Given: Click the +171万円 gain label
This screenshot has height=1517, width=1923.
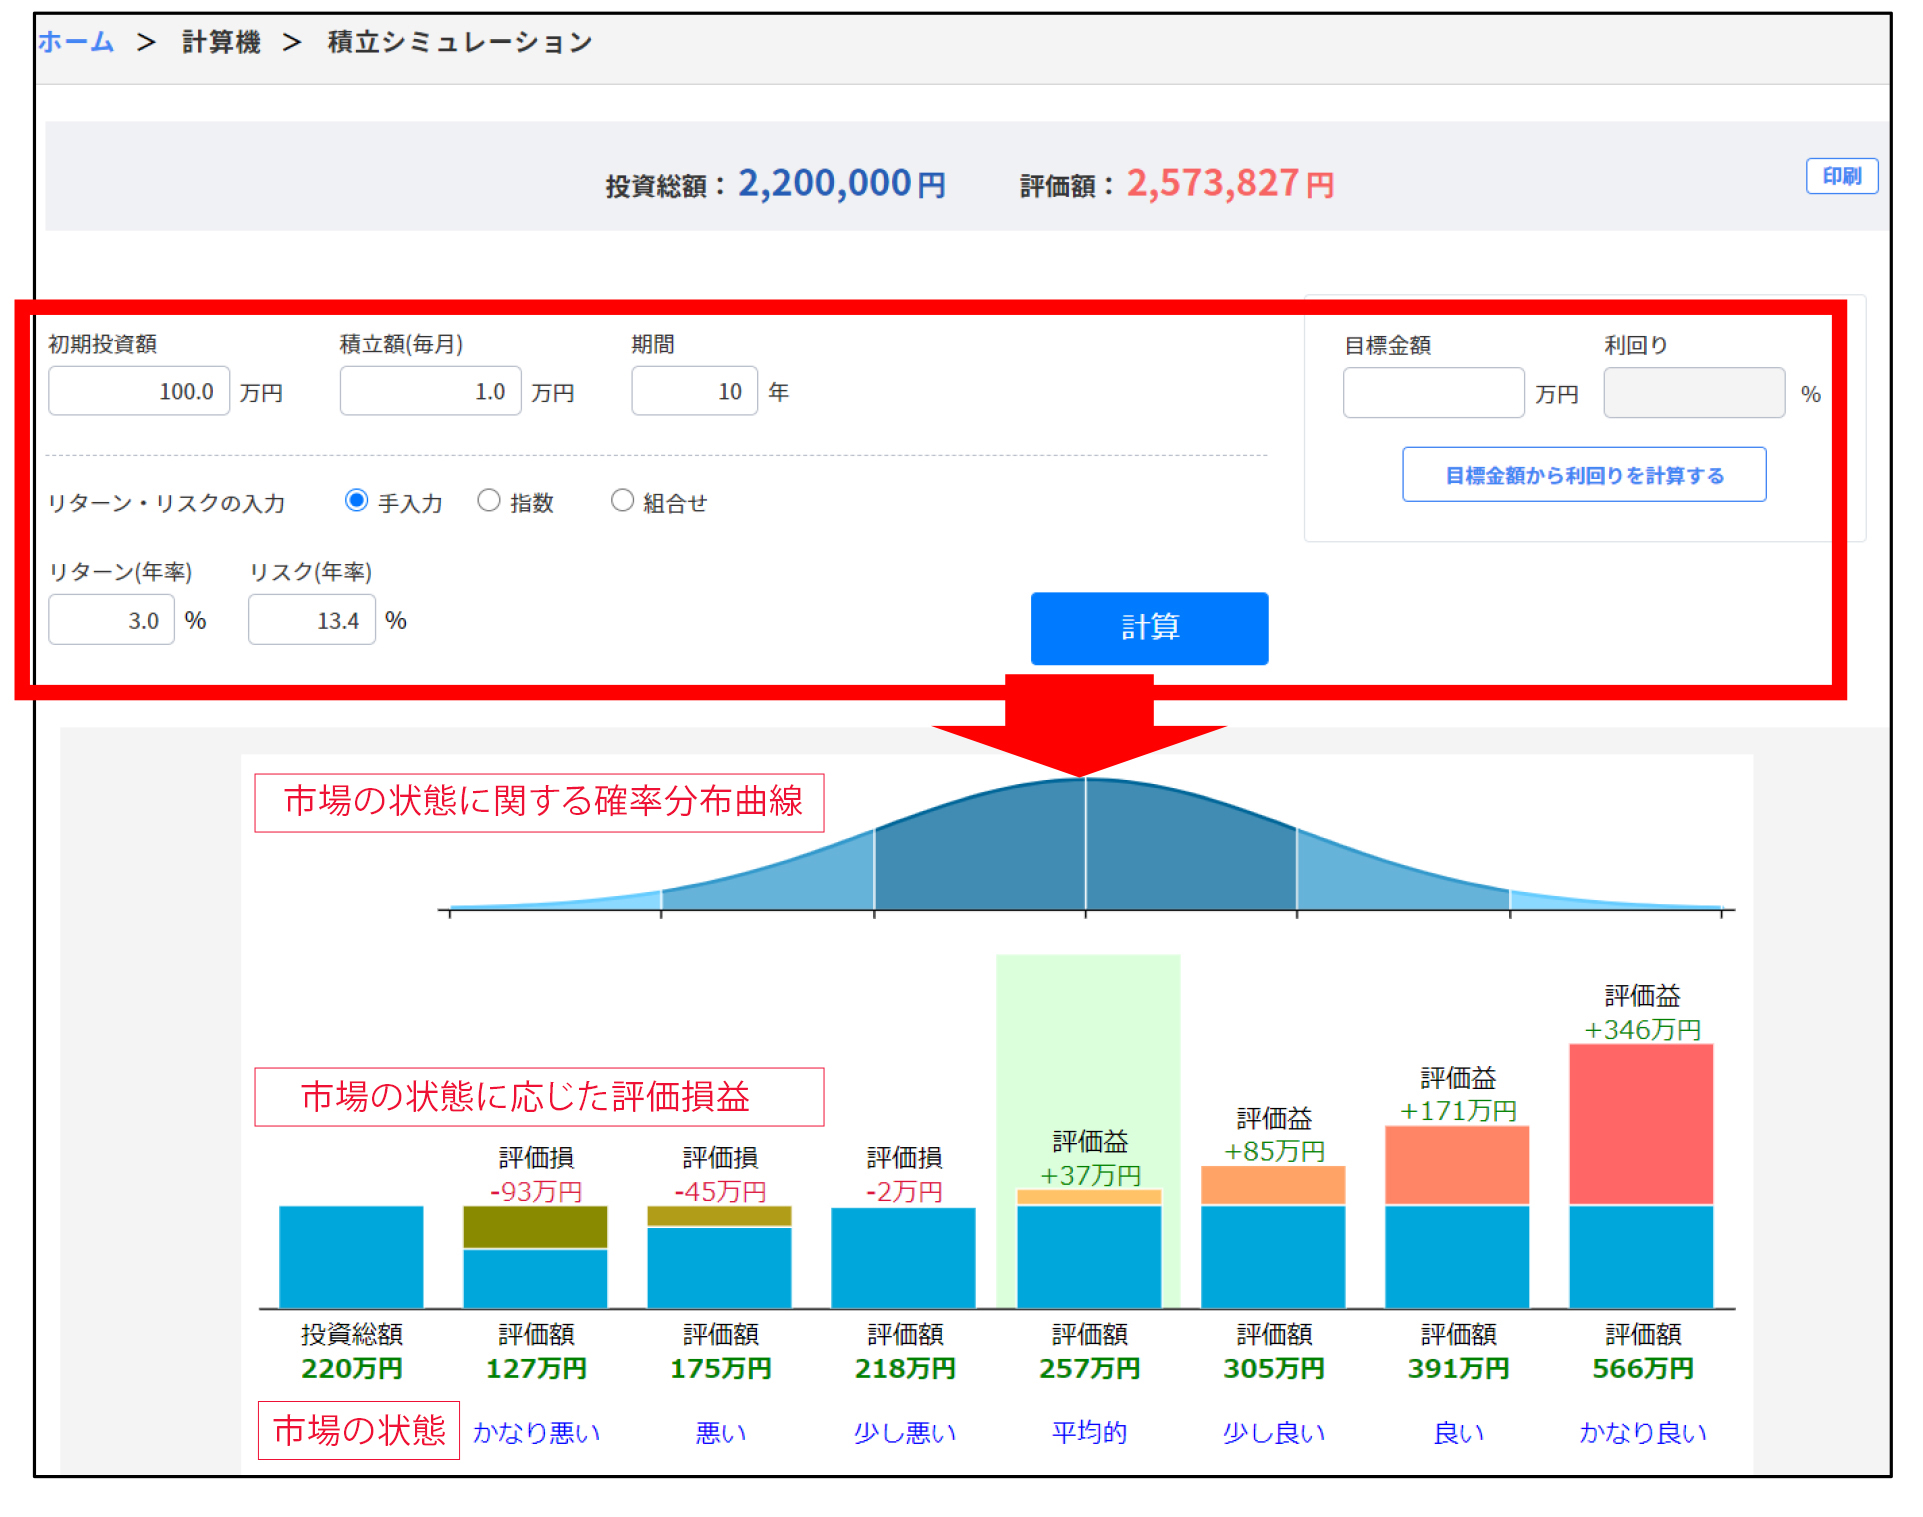Looking at the screenshot, I should point(1458,1110).
